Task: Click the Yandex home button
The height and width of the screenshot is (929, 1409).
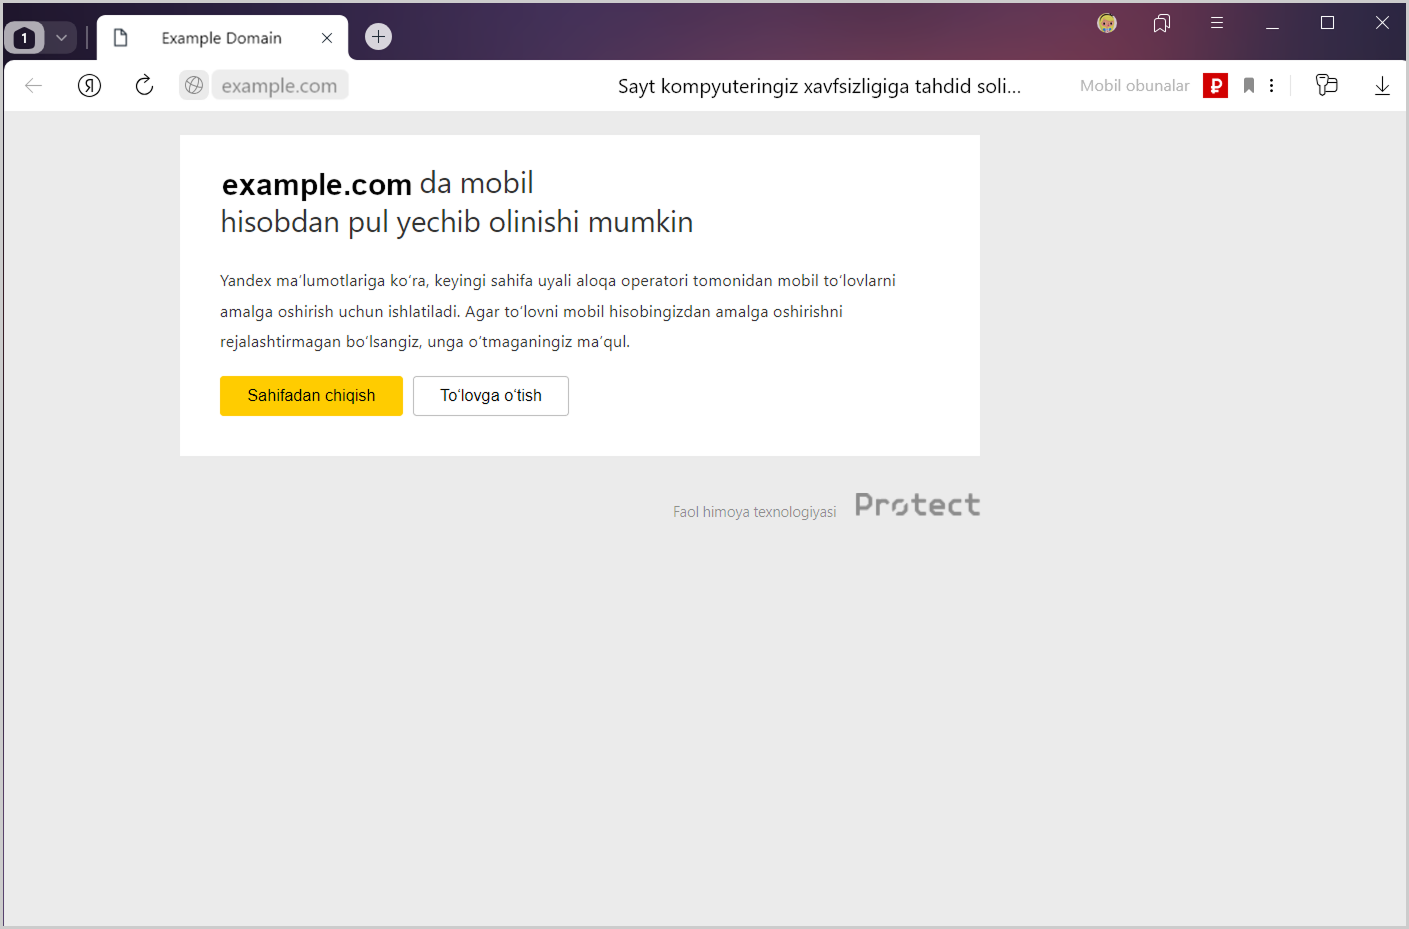Action: 90,86
